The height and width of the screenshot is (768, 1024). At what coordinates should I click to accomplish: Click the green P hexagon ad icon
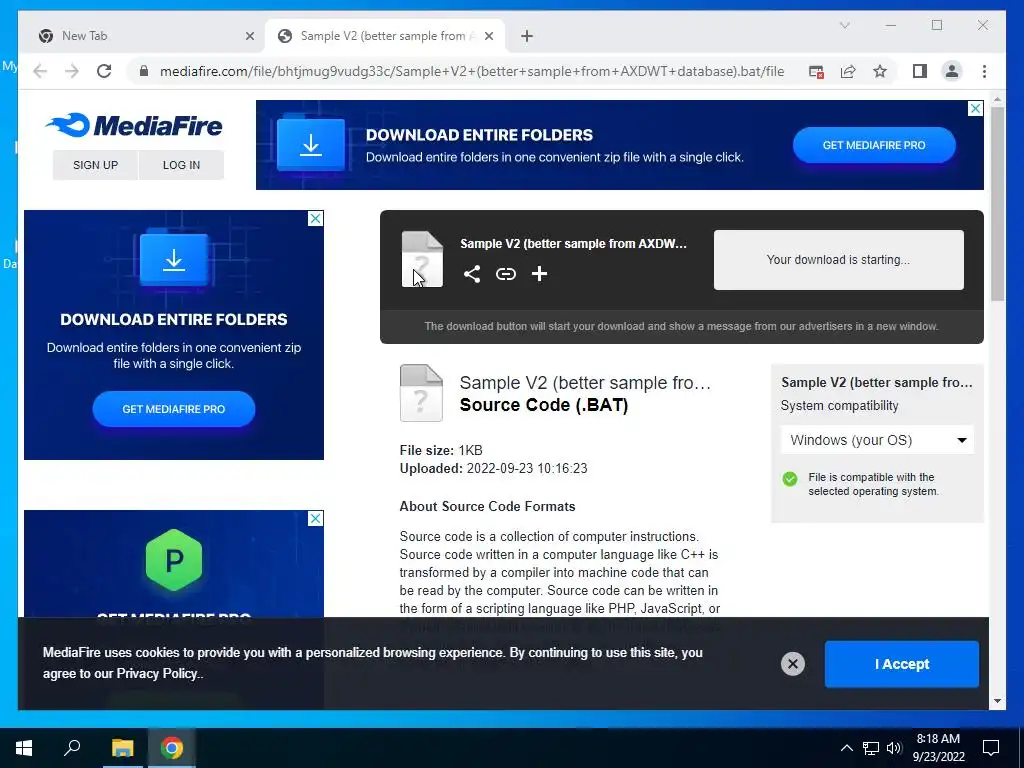pyautogui.click(x=174, y=560)
